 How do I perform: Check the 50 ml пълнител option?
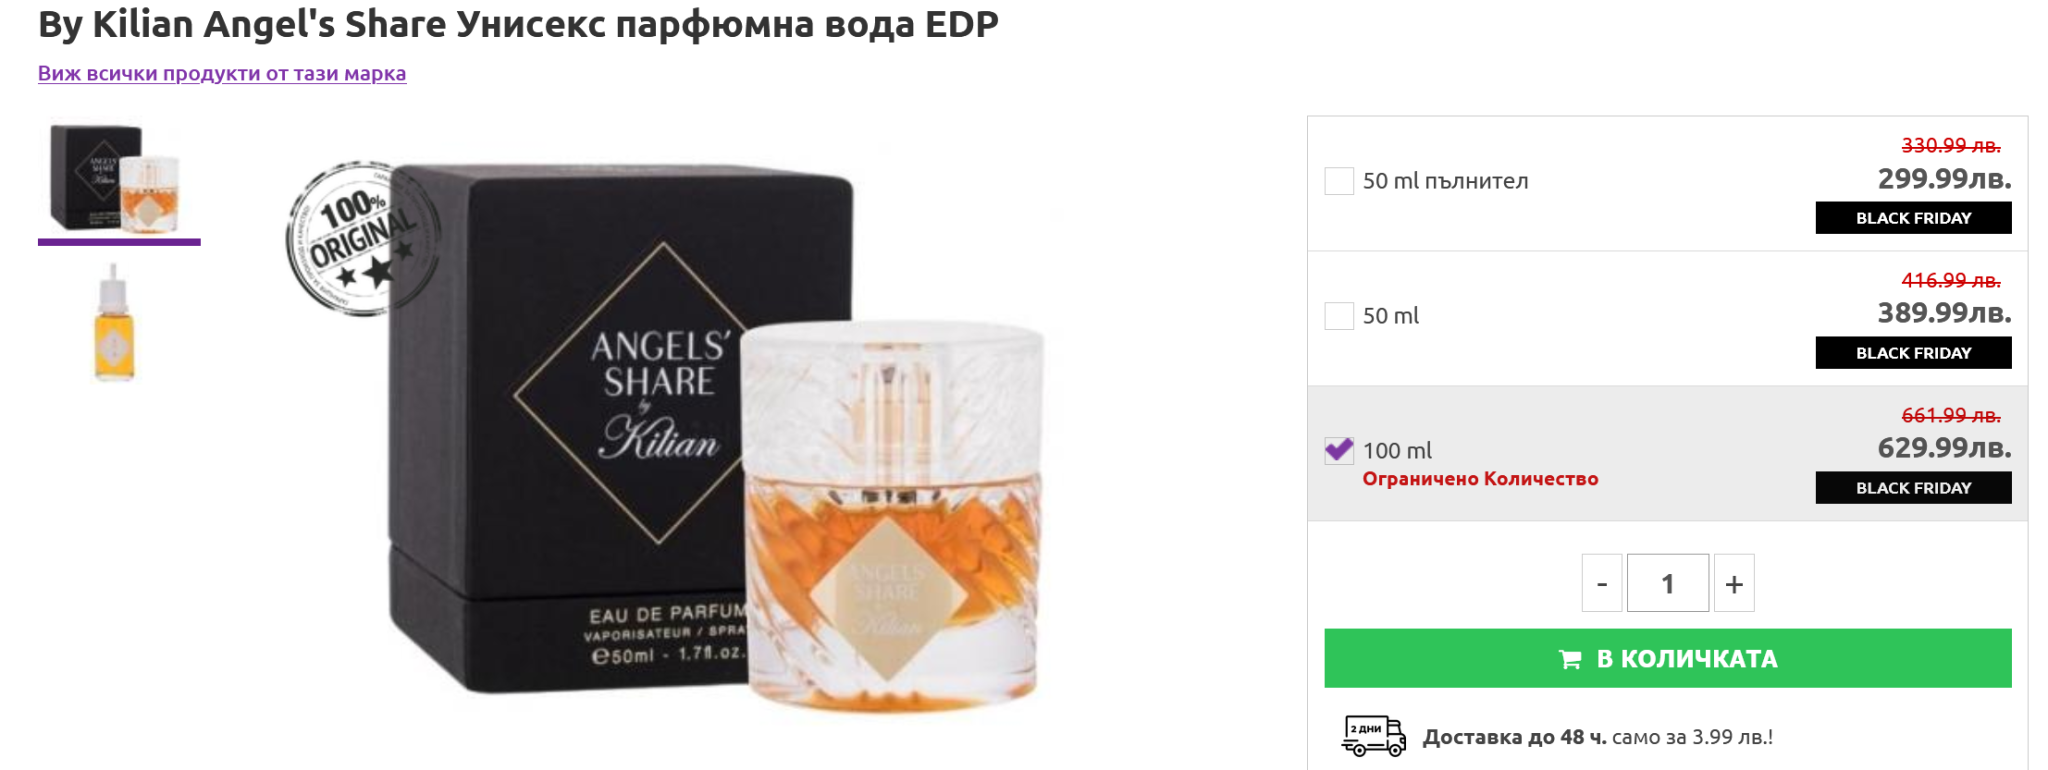tap(1339, 181)
